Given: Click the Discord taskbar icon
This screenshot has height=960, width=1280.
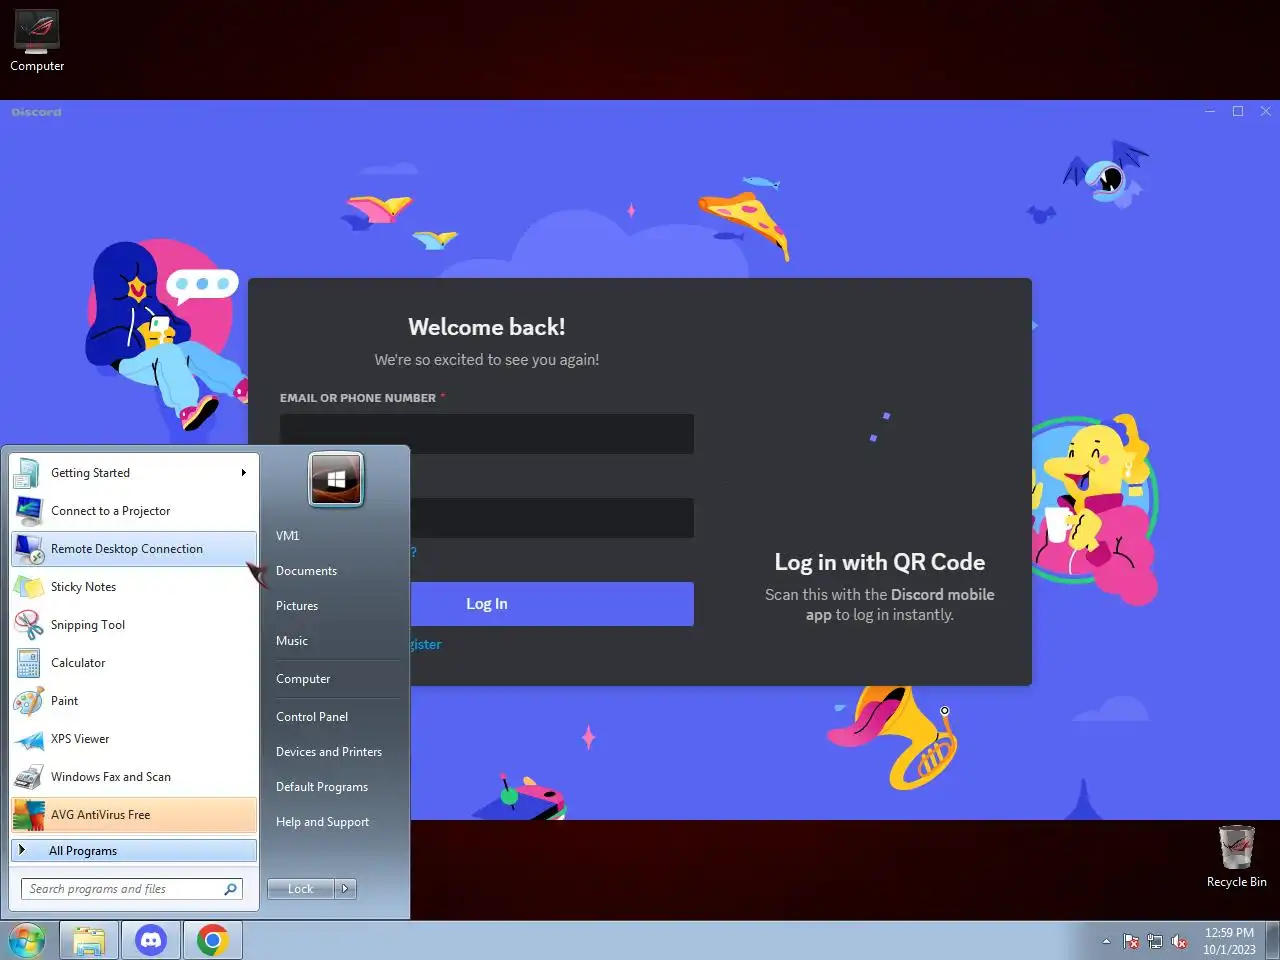Looking at the screenshot, I should (151, 941).
